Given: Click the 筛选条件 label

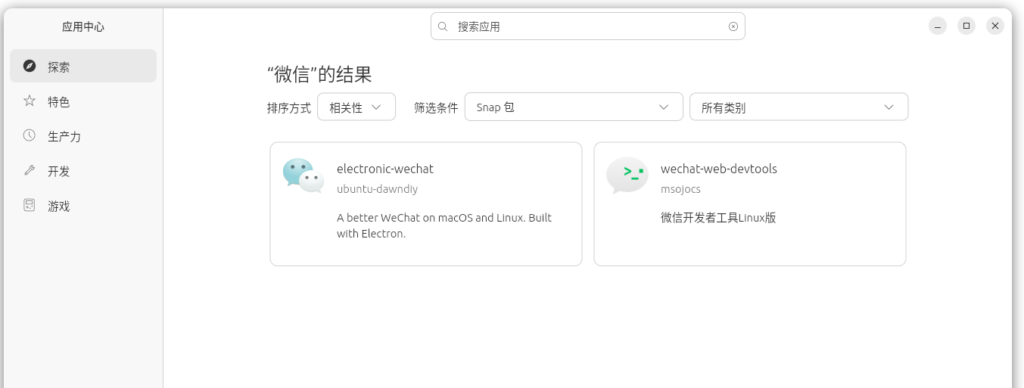Looking at the screenshot, I should (436, 108).
